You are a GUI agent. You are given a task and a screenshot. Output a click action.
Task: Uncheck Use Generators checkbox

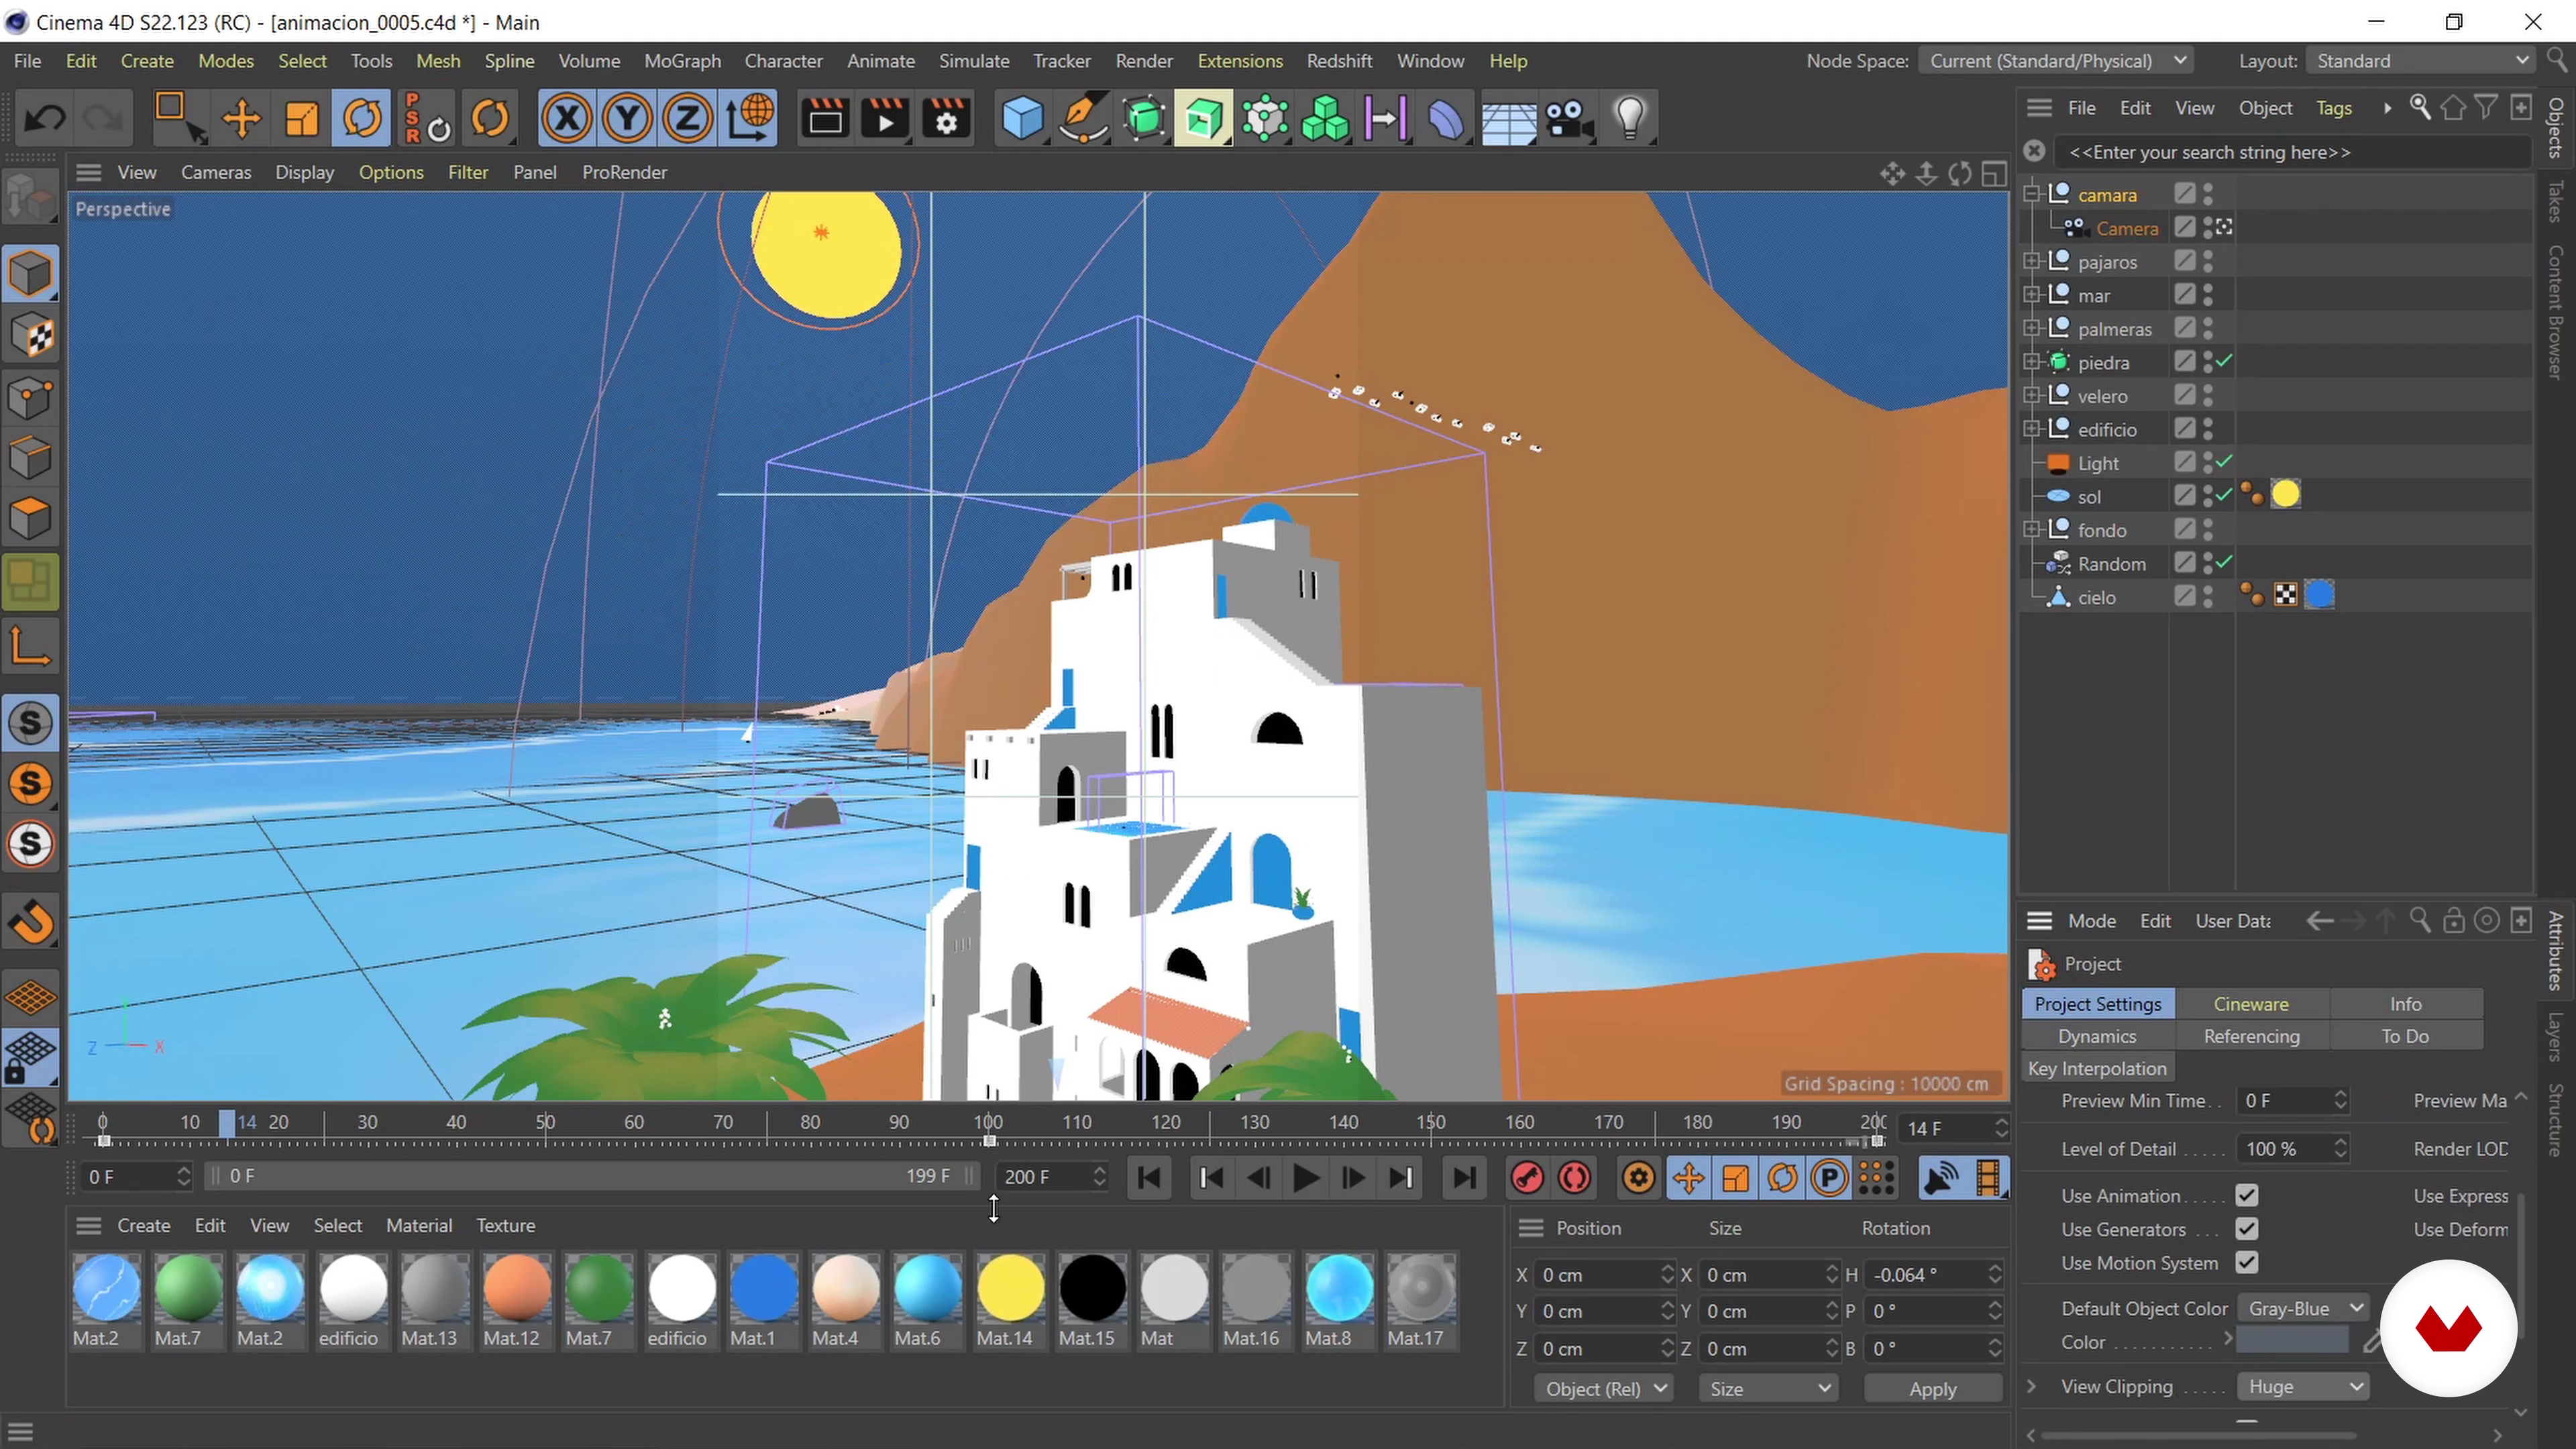pyautogui.click(x=2246, y=1229)
